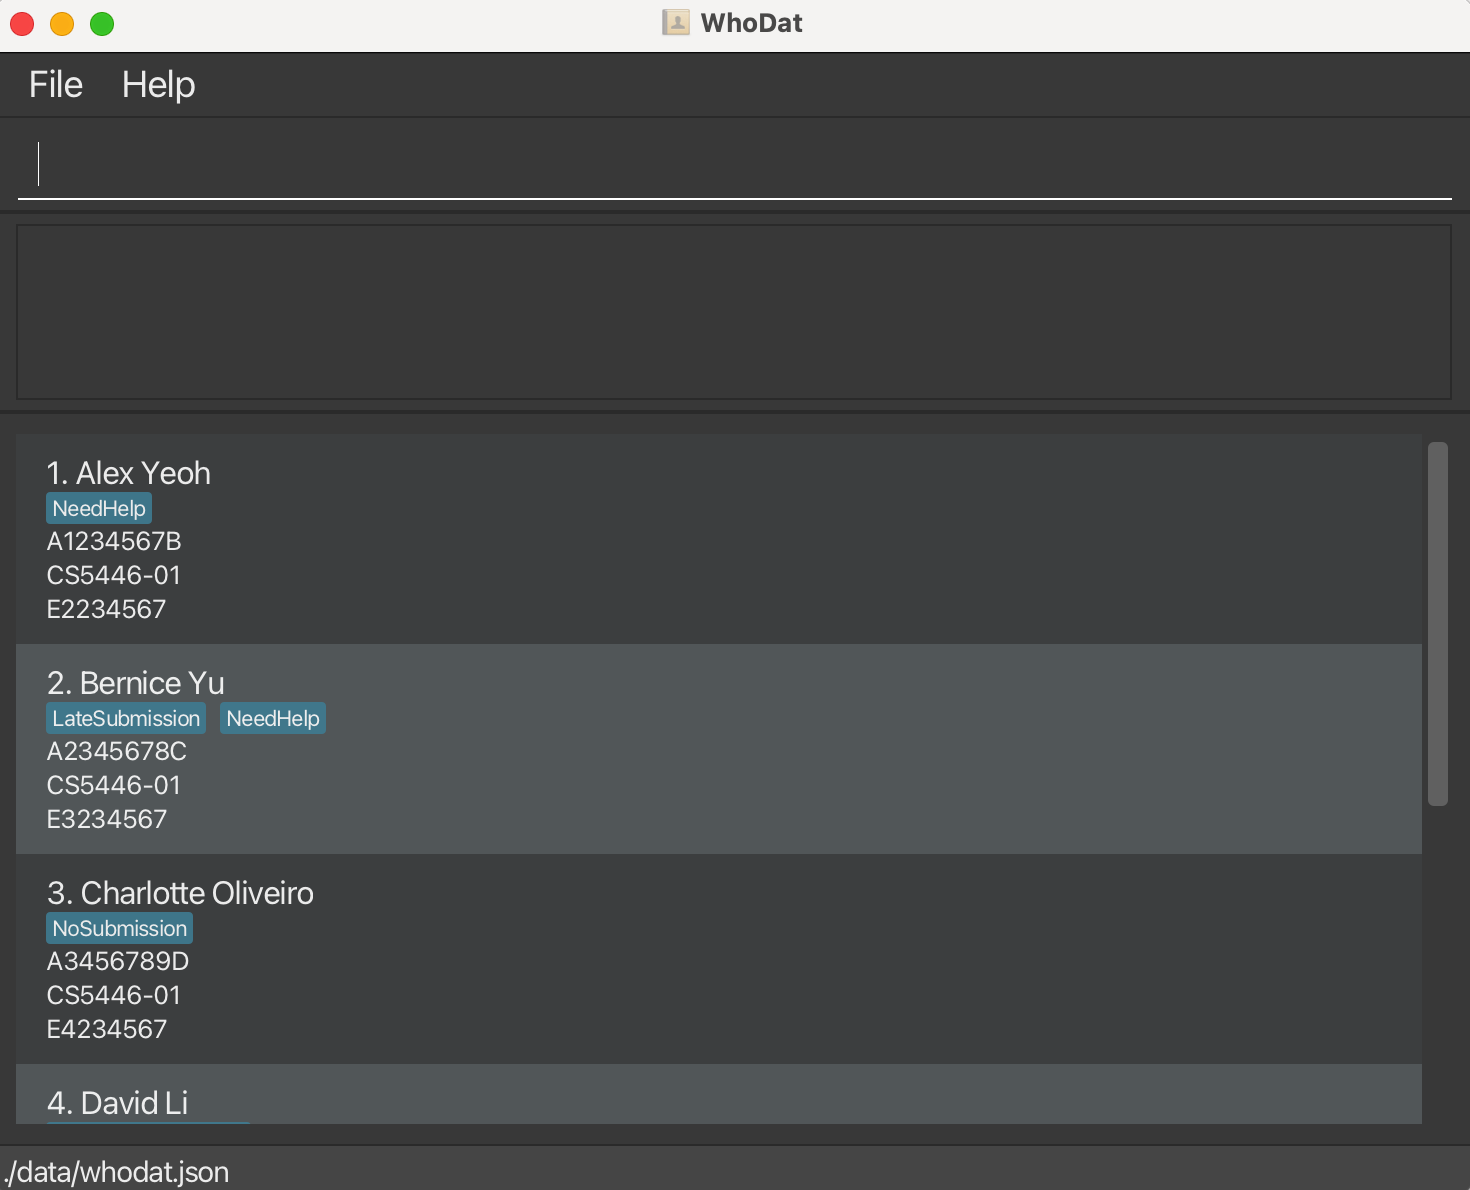Viewport: 1470px width, 1190px height.
Task: Click Alex Yeoh's NeedHelp tag
Action: pyautogui.click(x=99, y=509)
